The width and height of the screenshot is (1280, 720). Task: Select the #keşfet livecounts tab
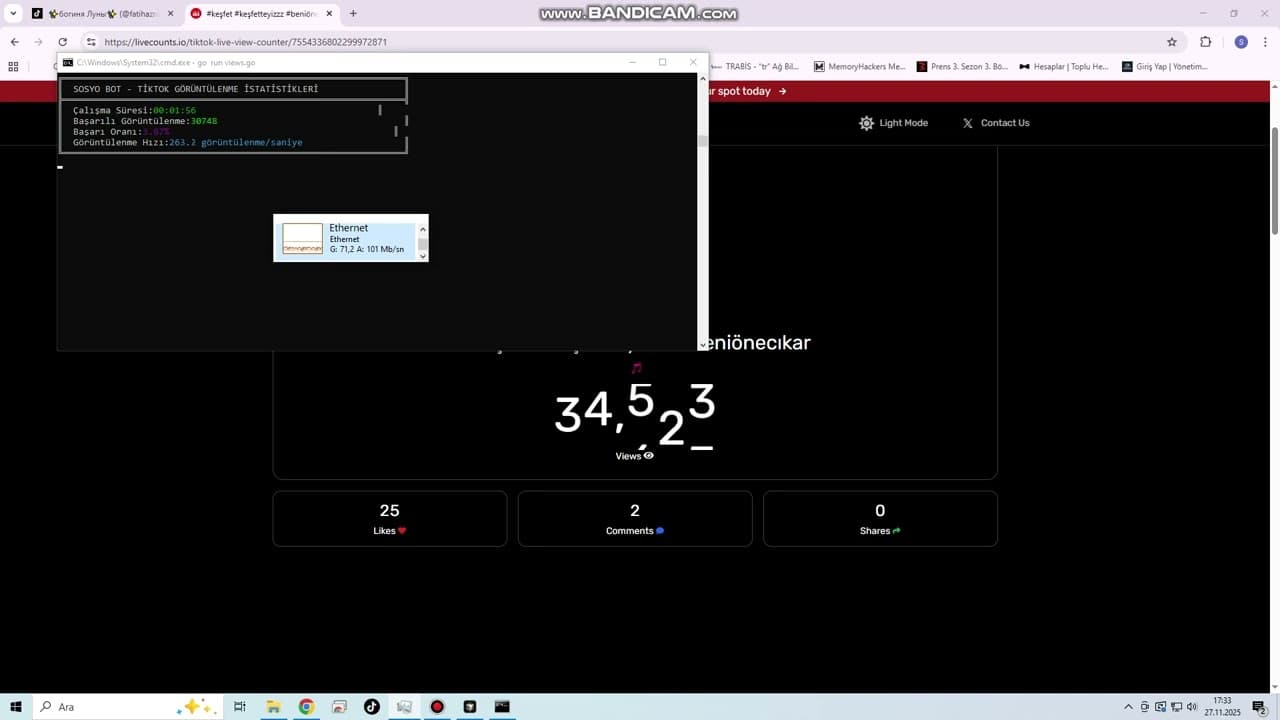pos(262,14)
